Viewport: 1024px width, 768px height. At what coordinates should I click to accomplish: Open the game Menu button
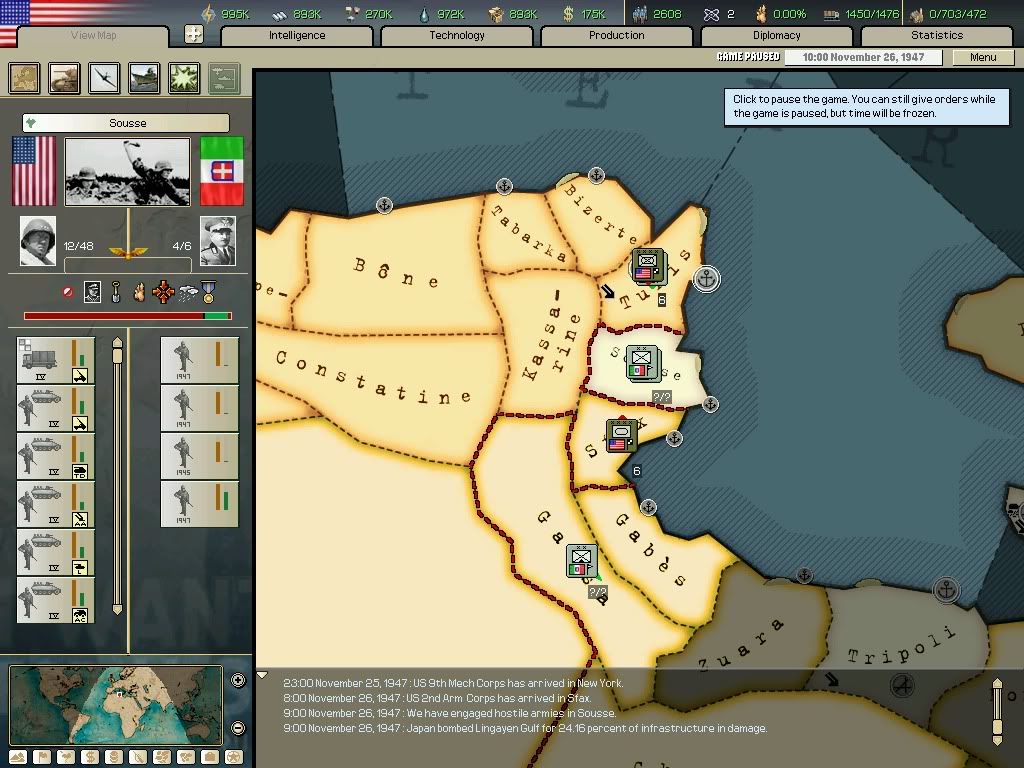[x=983, y=57]
